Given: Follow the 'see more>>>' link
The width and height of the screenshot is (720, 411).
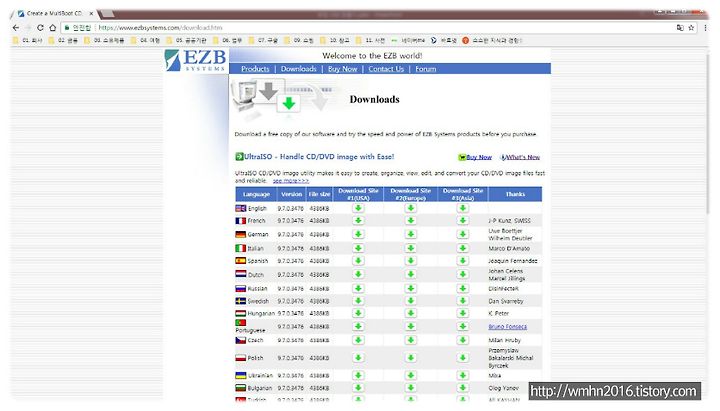Looking at the screenshot, I should (291, 181).
